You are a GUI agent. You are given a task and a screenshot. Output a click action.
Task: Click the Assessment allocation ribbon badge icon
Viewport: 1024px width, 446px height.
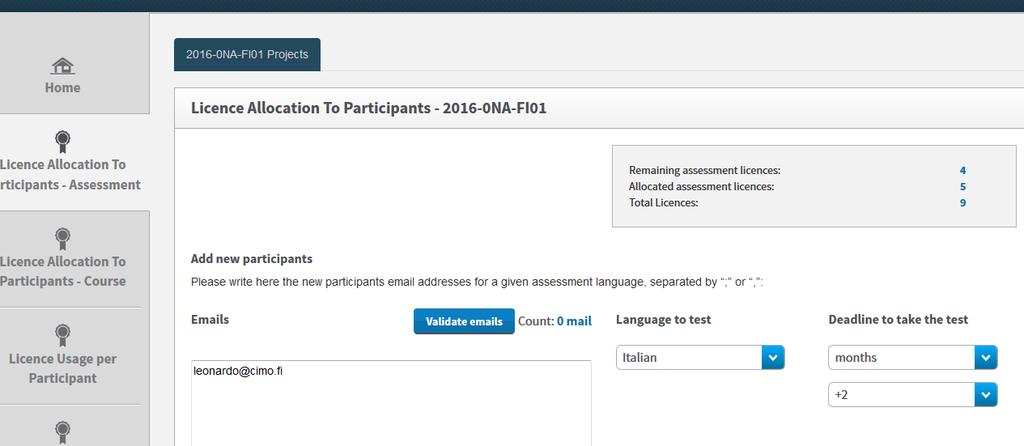tap(63, 142)
